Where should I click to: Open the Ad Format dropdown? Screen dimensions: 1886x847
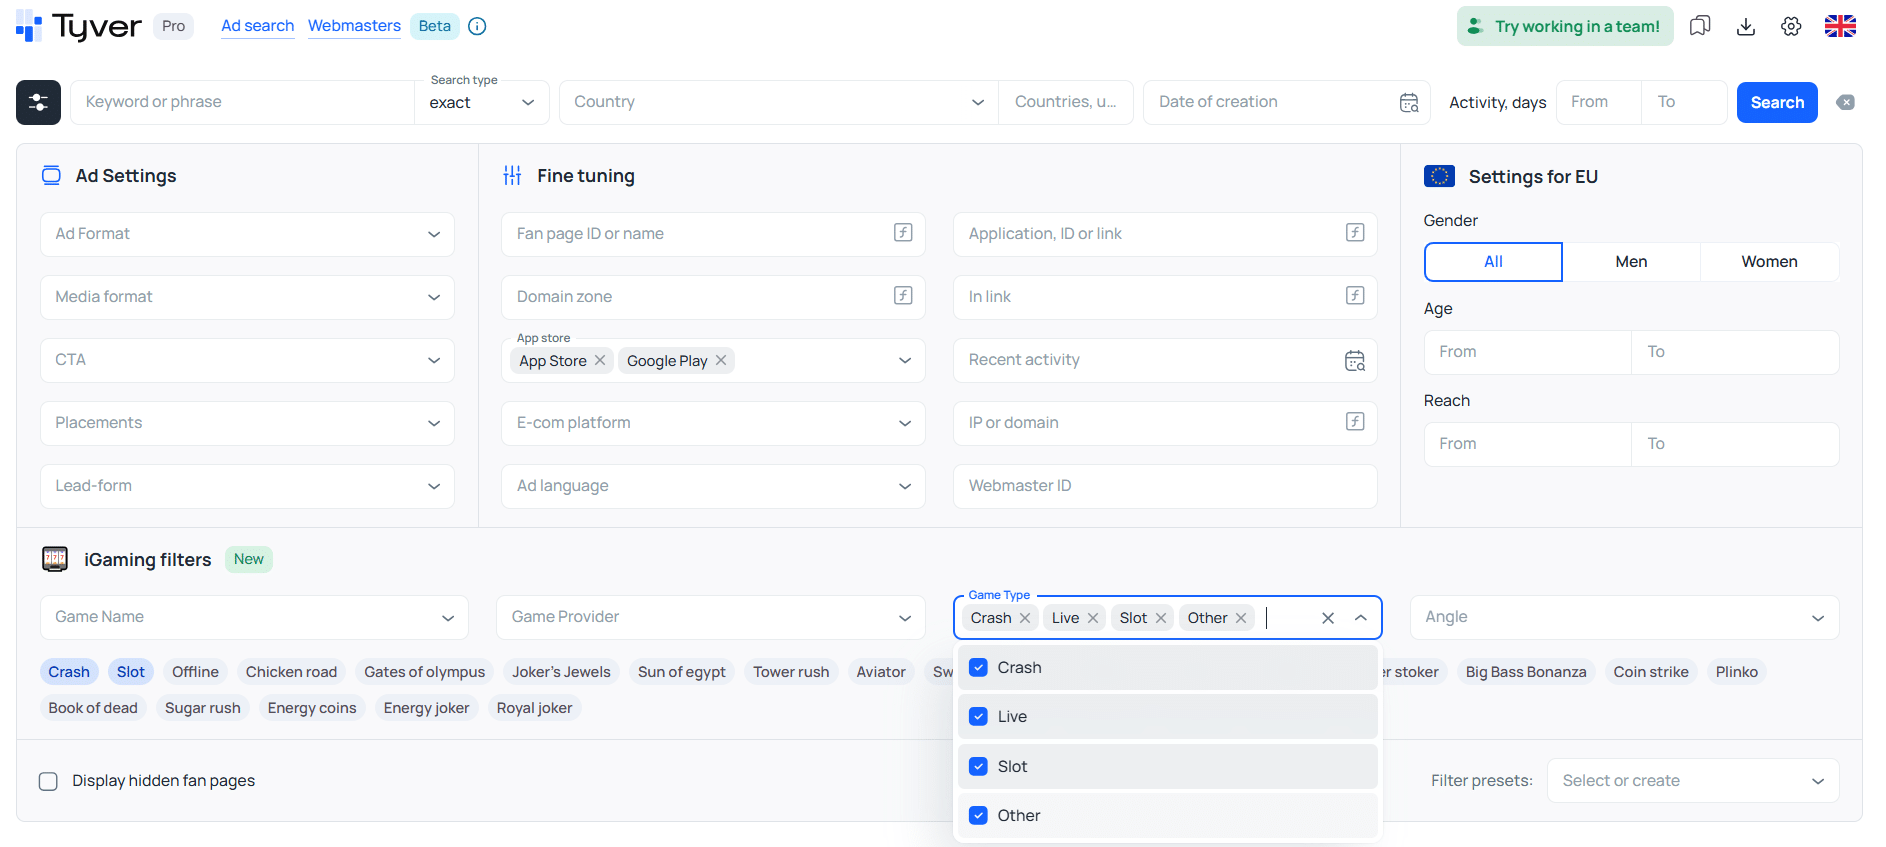click(x=247, y=234)
